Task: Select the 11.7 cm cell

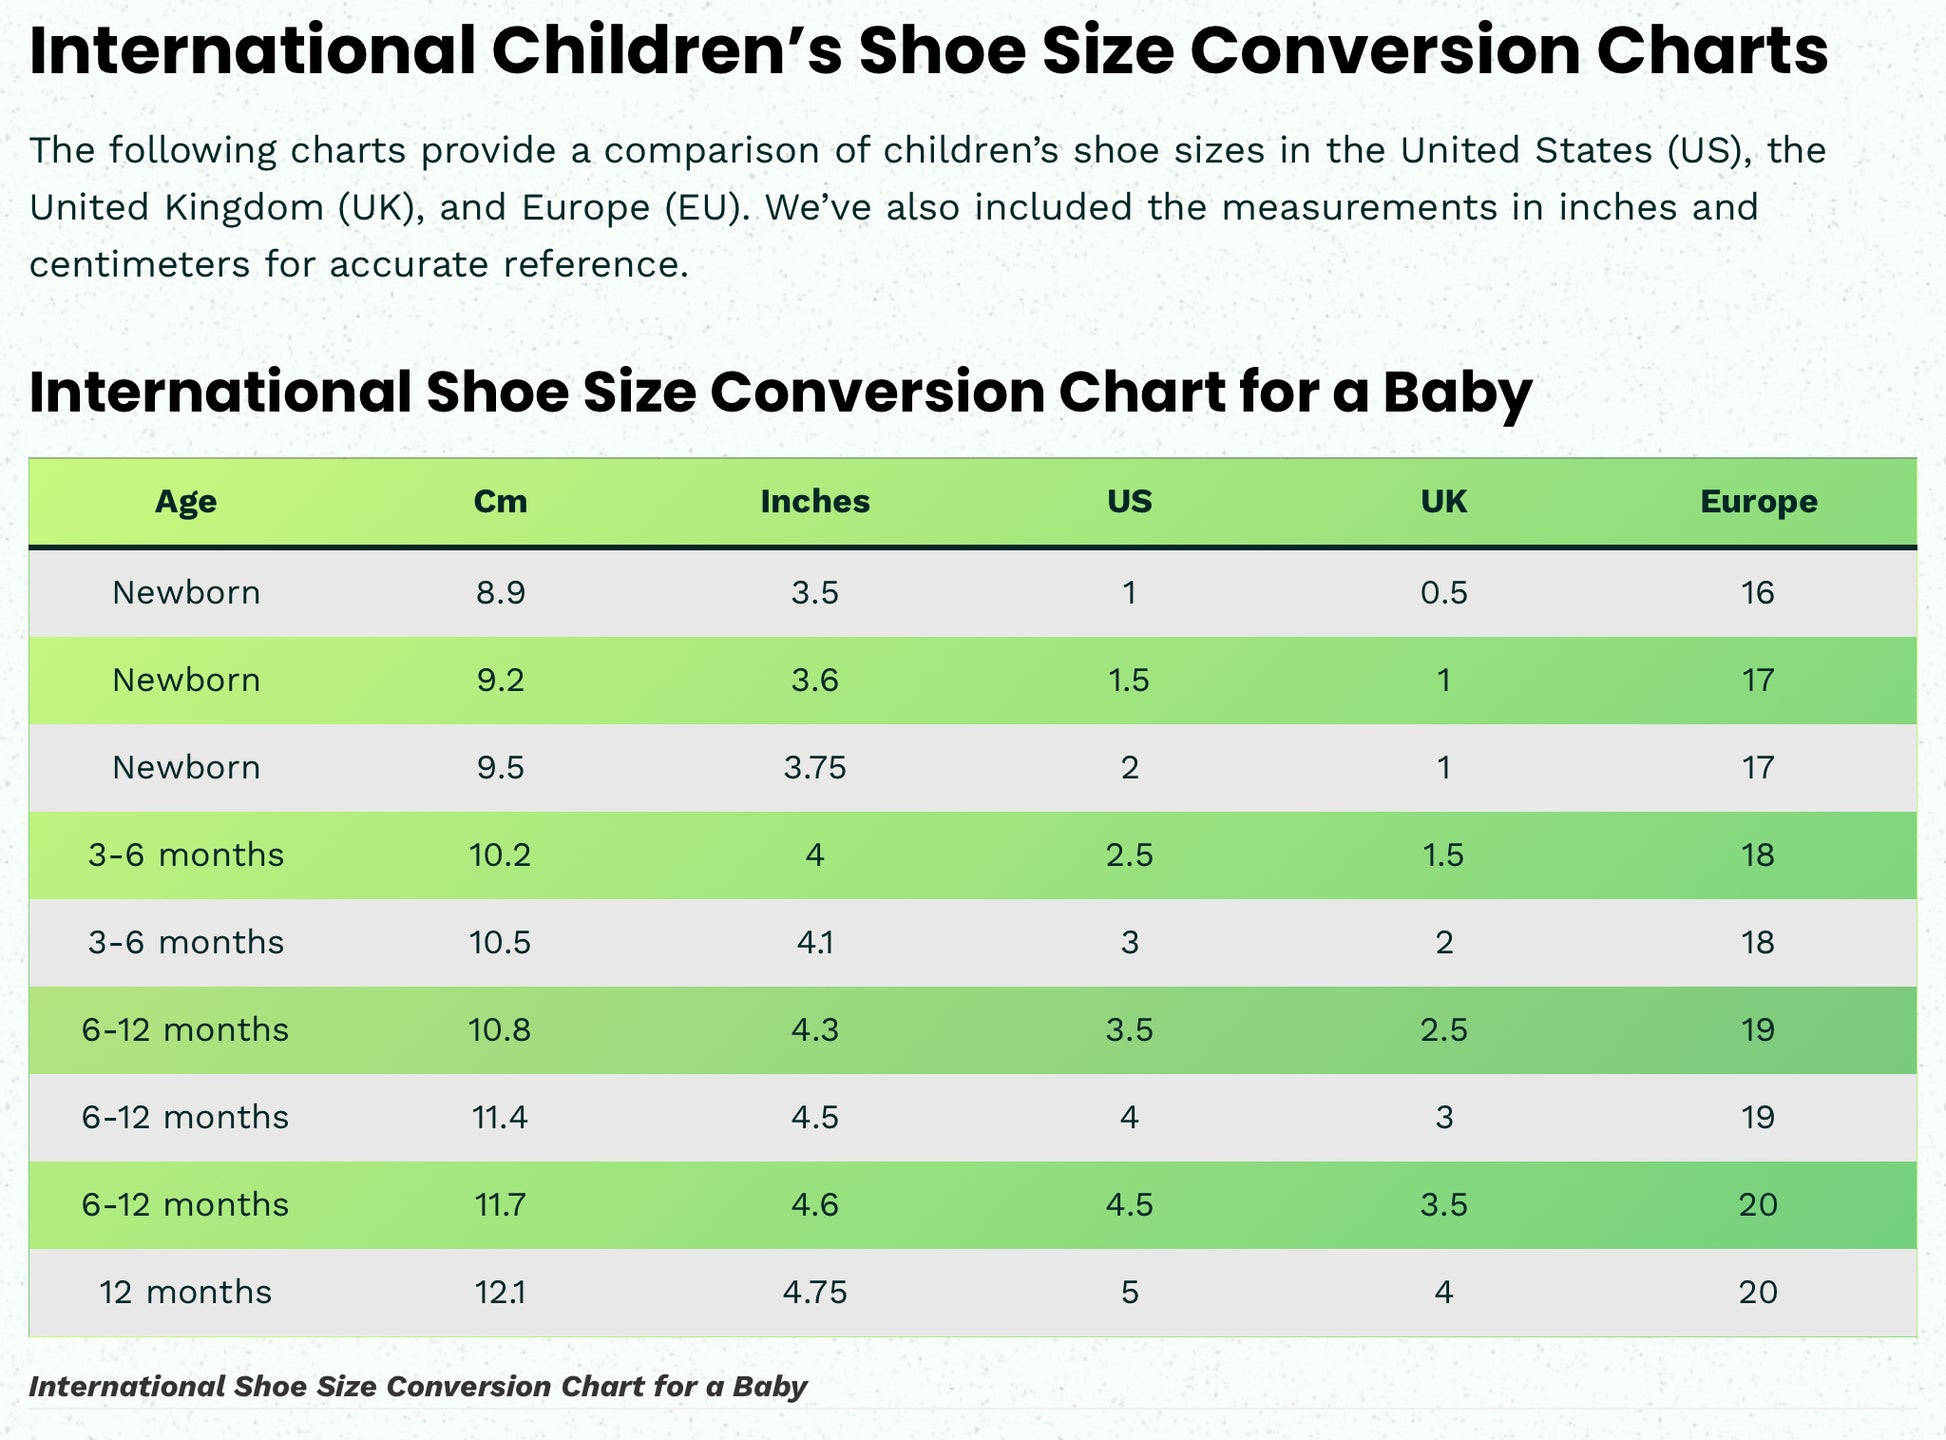Action: [x=500, y=1204]
